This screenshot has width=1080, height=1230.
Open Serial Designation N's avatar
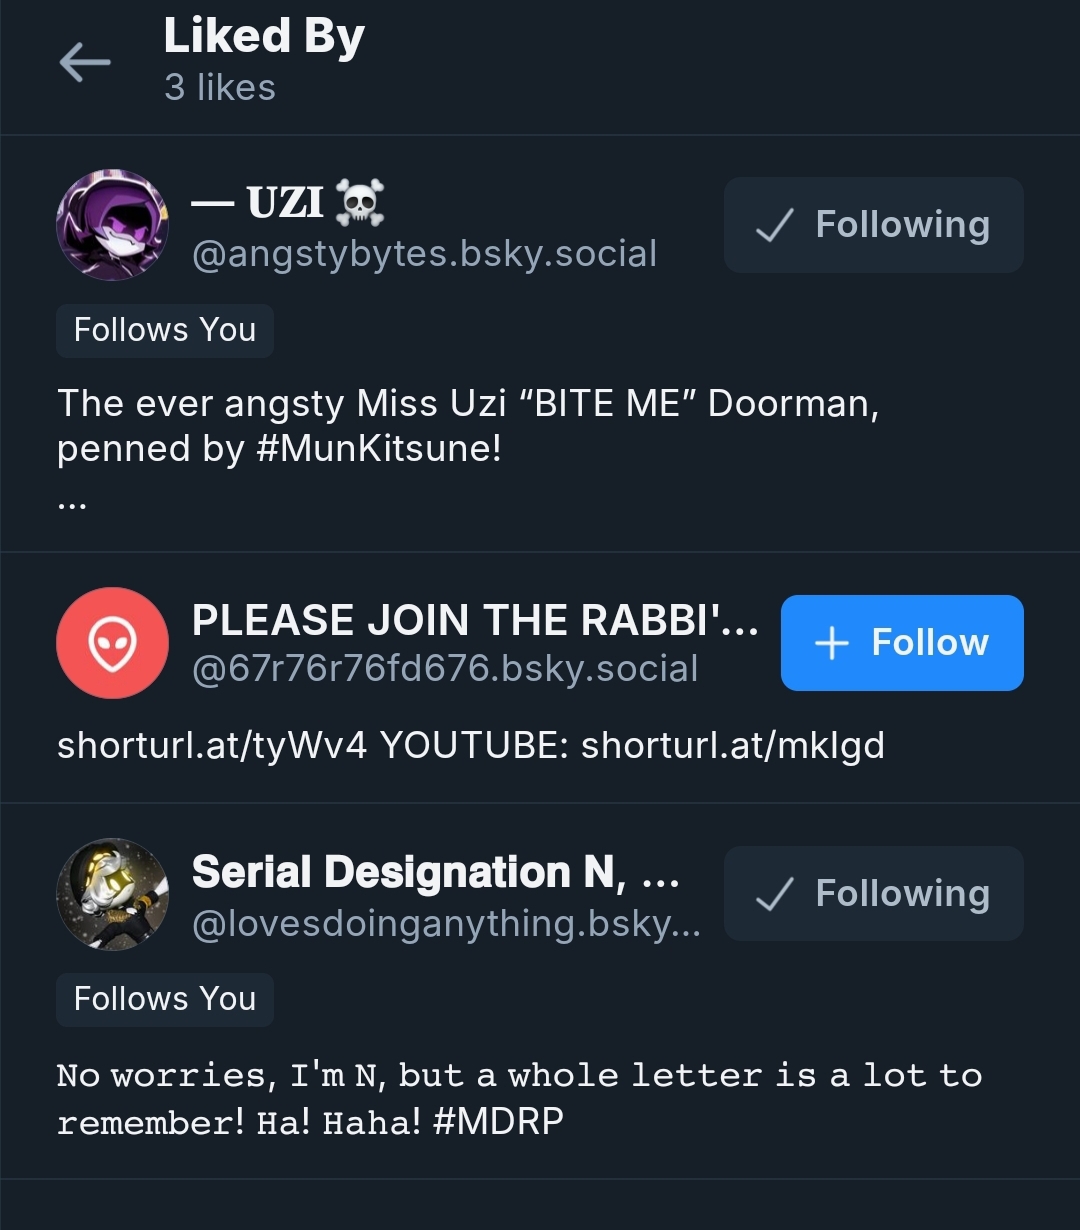pyautogui.click(x=112, y=894)
